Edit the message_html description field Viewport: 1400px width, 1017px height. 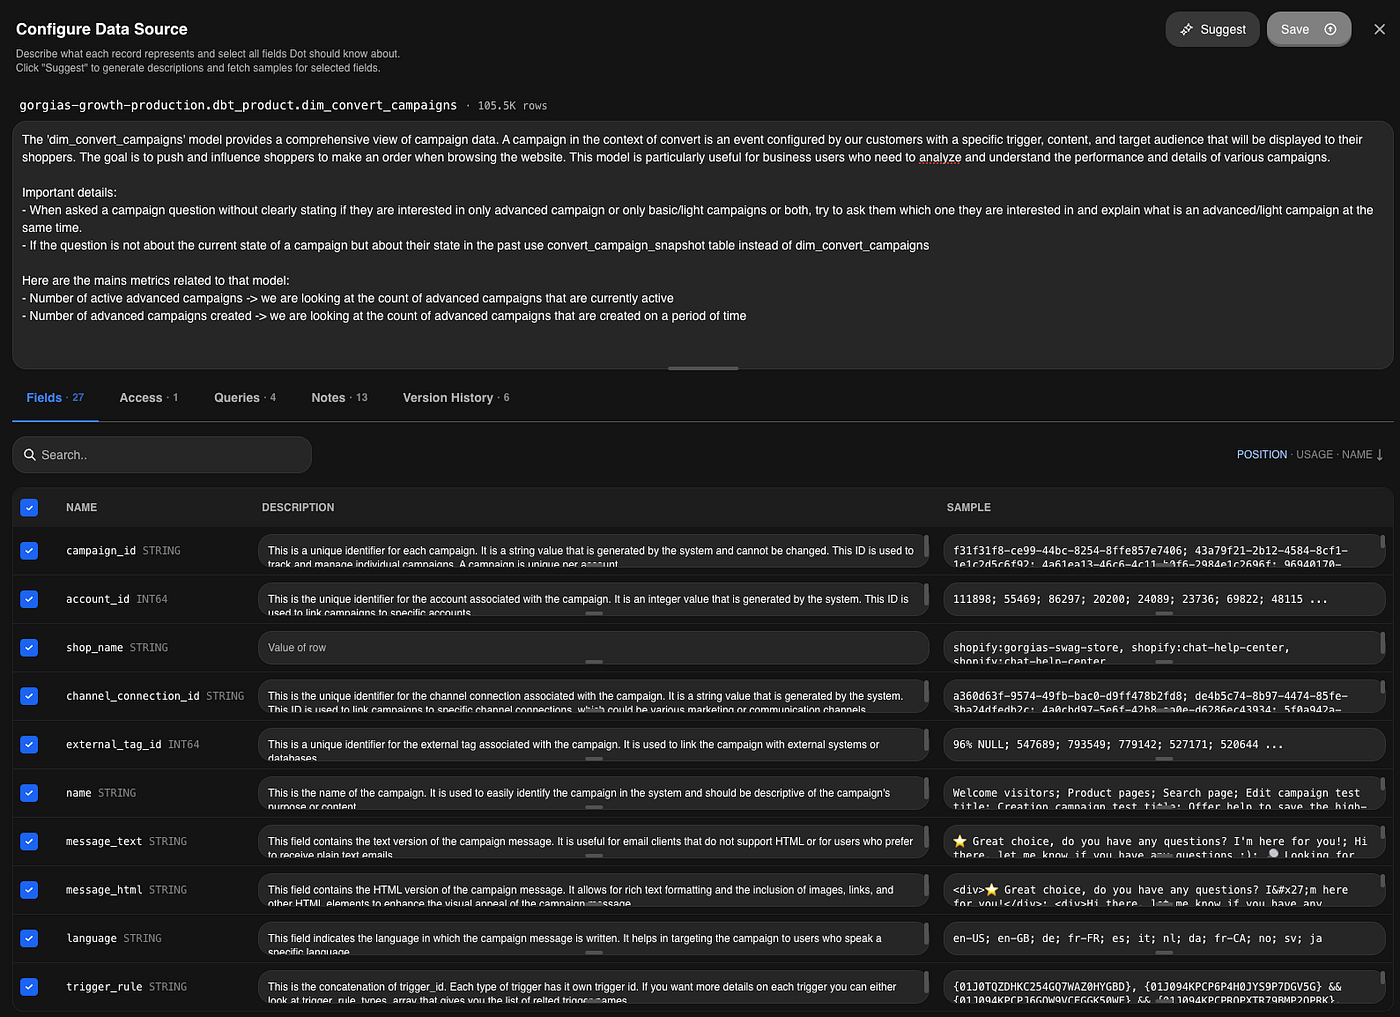click(593, 890)
